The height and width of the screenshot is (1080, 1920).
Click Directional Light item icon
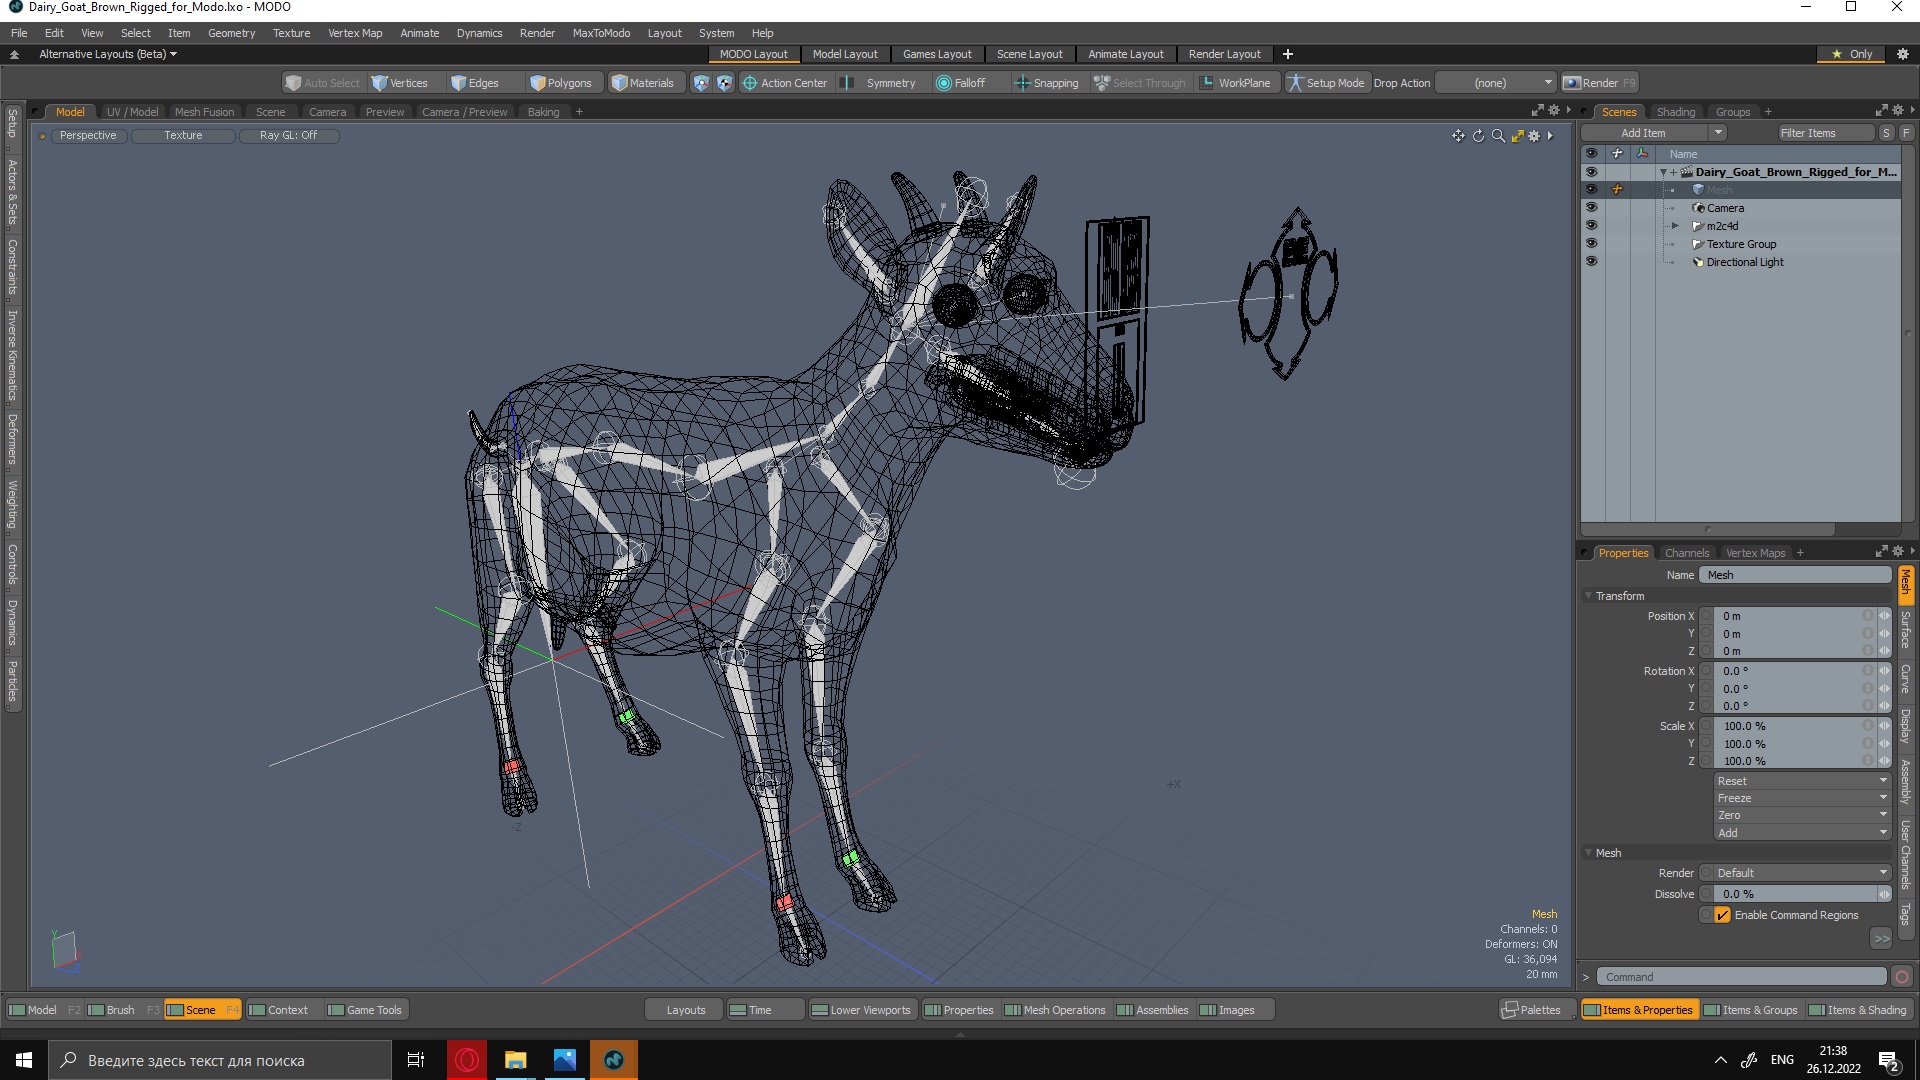pyautogui.click(x=1698, y=262)
